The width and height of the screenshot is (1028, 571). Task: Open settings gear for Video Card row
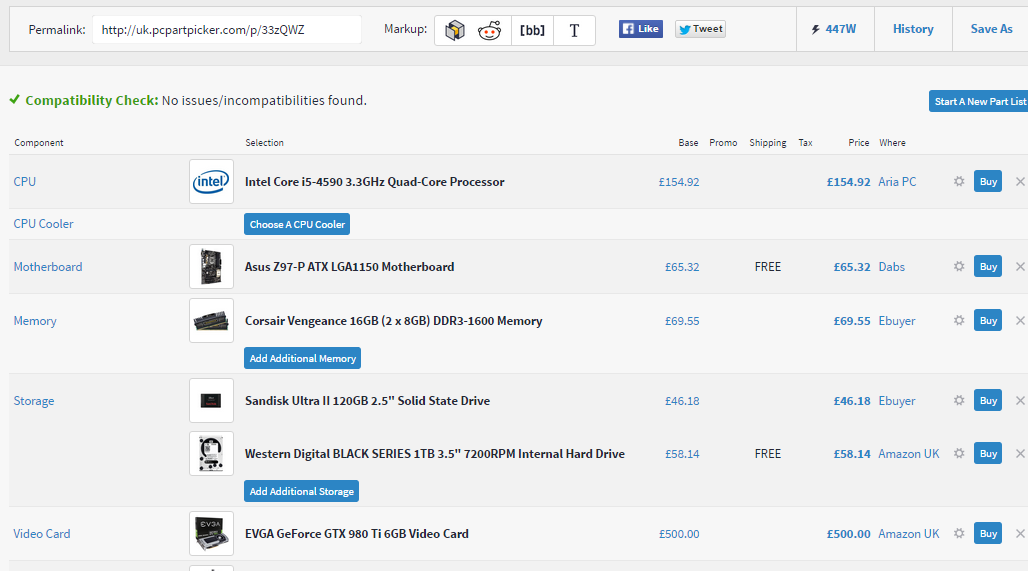pos(959,534)
